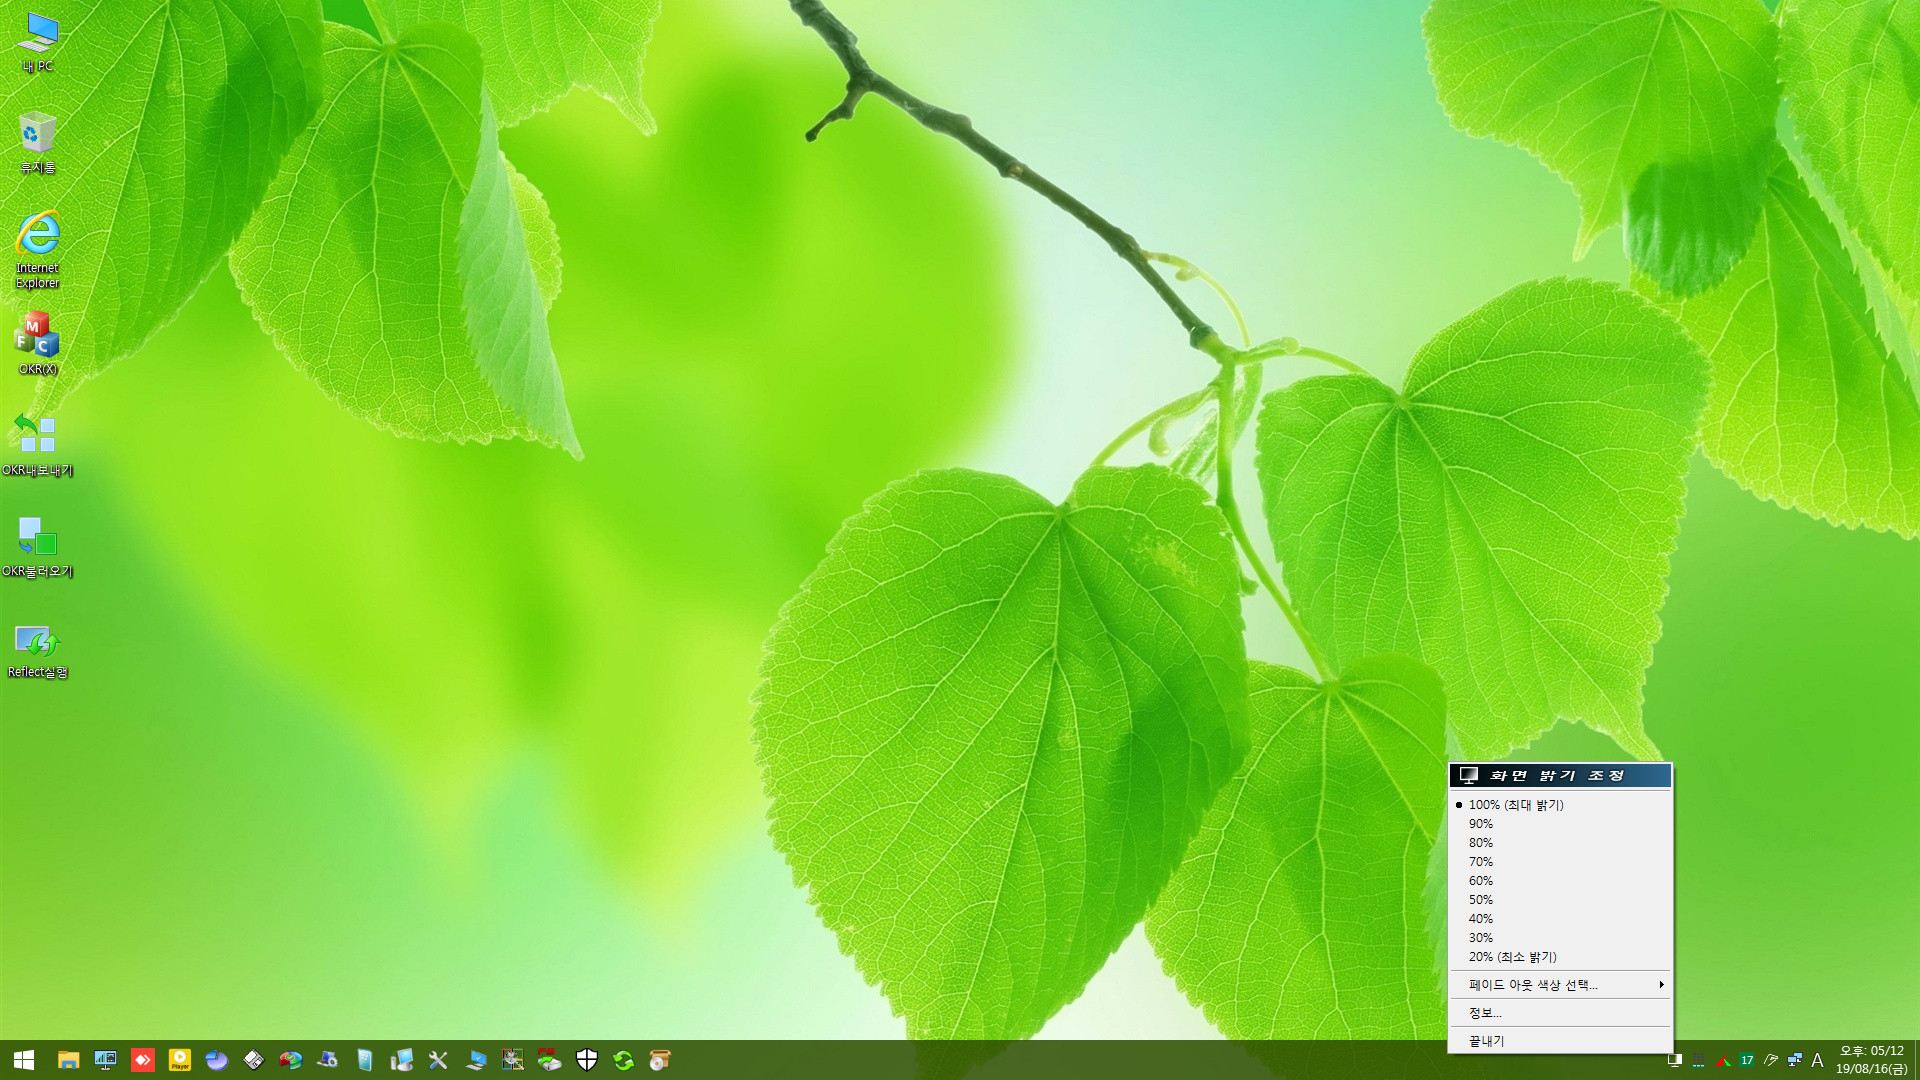The image size is (1920, 1080).
Task: Open the Windows logo tools taskbar icon
Action: (513, 1060)
